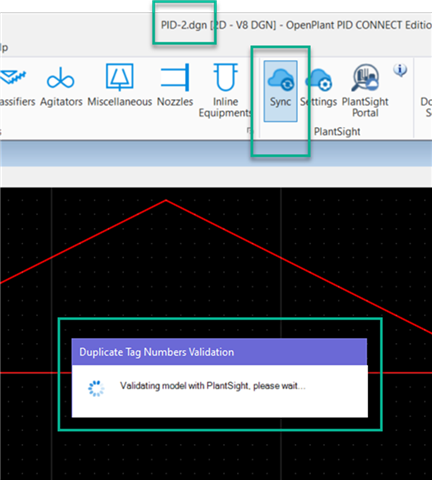Click the PlantSight ribbon group label

(337, 132)
